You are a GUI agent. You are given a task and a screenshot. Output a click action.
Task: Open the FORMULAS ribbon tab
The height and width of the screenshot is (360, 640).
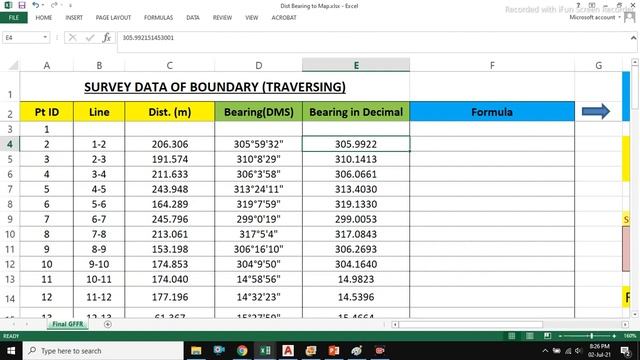pos(158,18)
